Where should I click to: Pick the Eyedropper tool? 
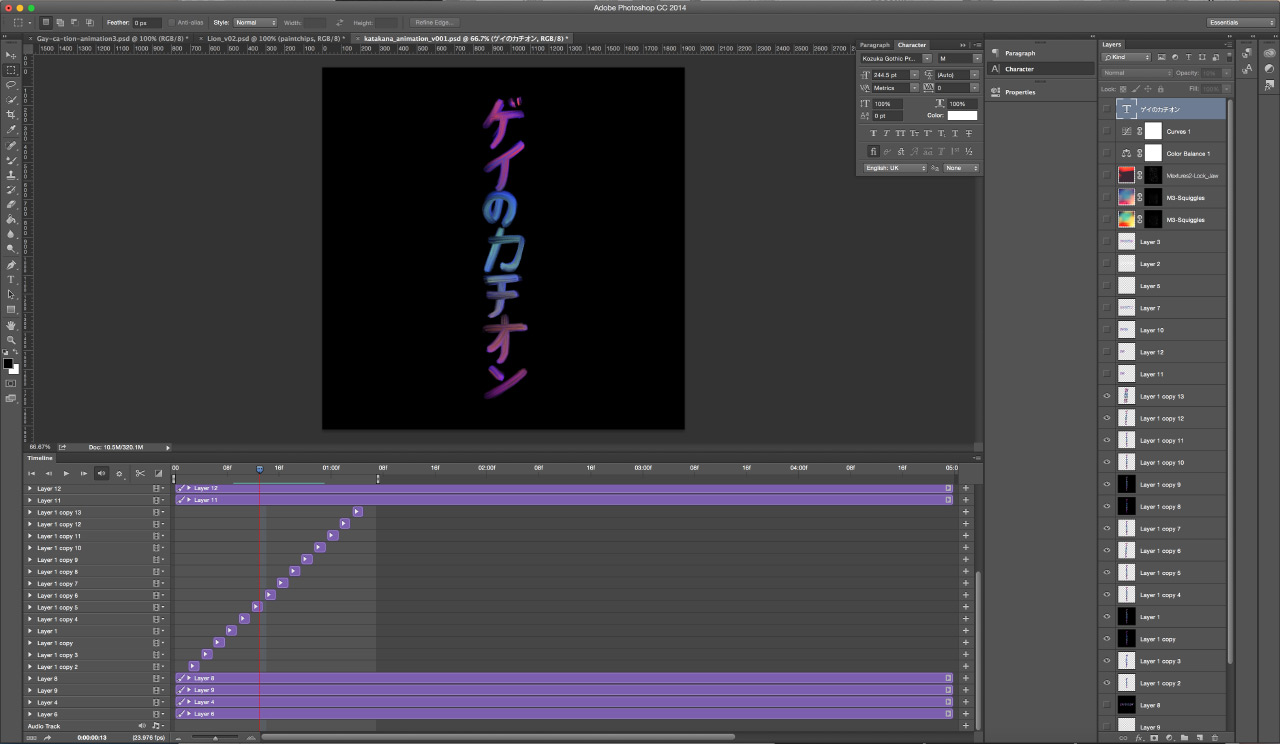(x=11, y=130)
